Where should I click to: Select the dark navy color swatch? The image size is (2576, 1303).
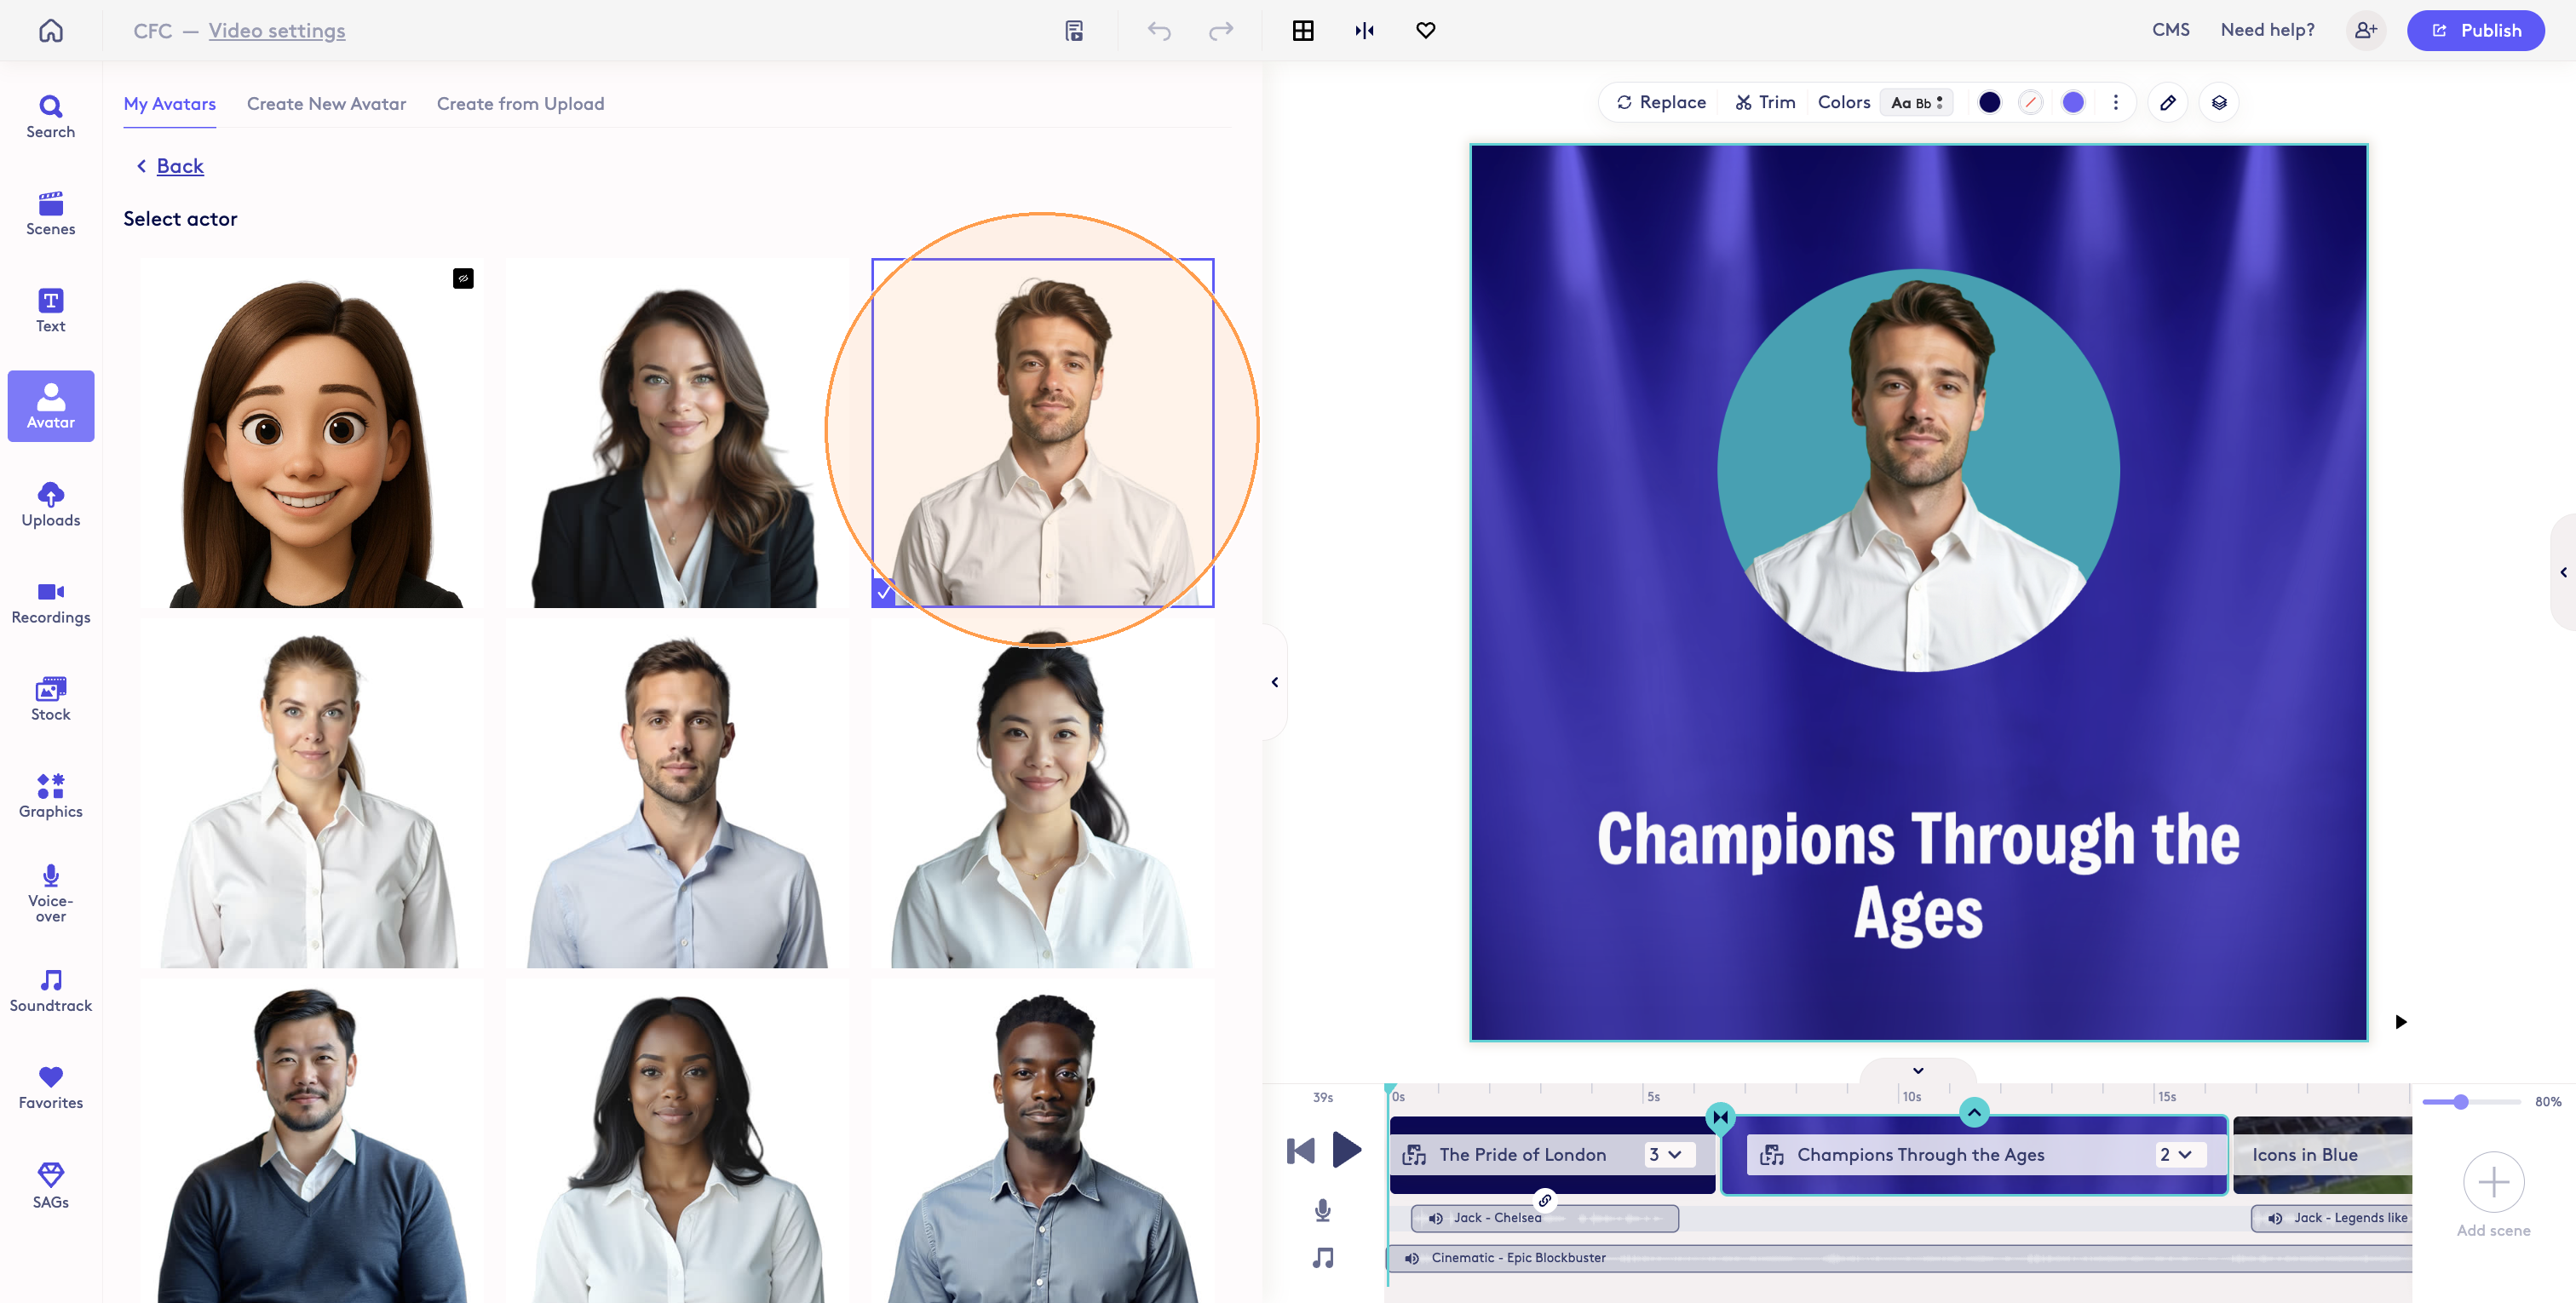tap(1989, 102)
